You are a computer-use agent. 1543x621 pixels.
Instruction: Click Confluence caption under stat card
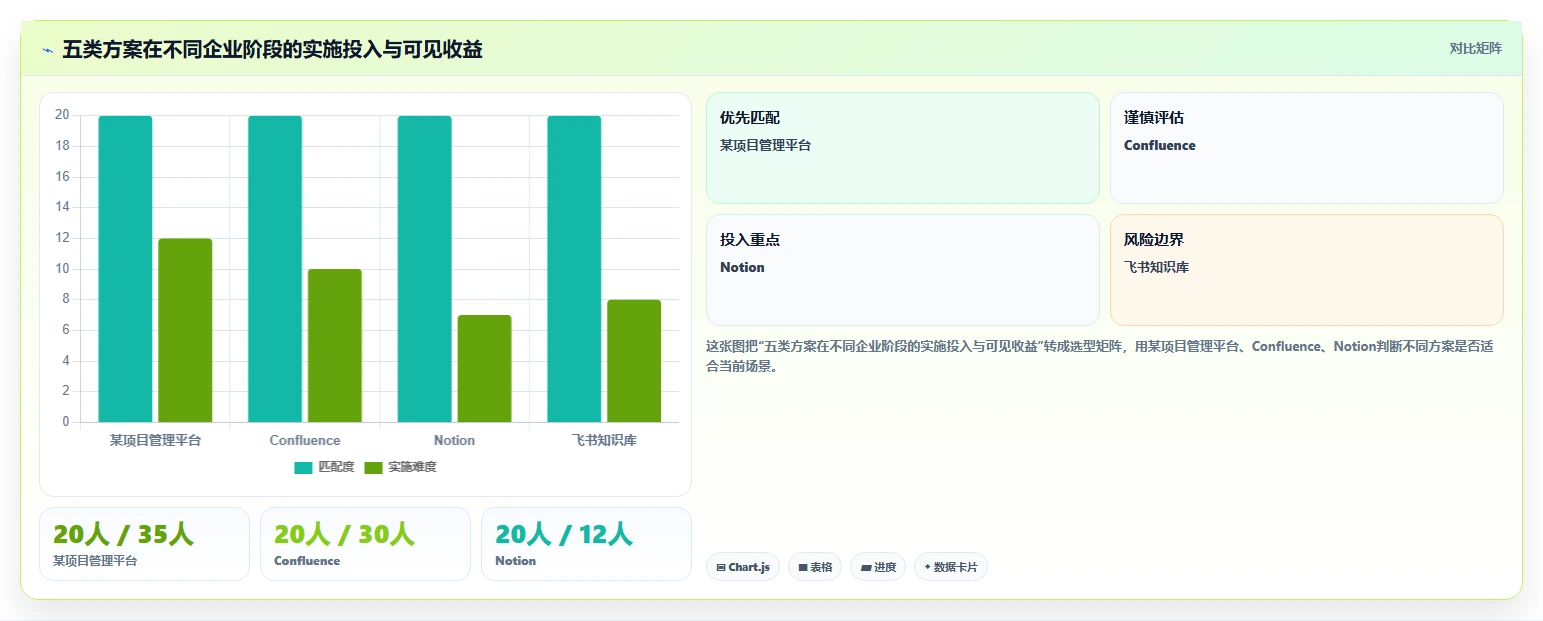[x=307, y=561]
